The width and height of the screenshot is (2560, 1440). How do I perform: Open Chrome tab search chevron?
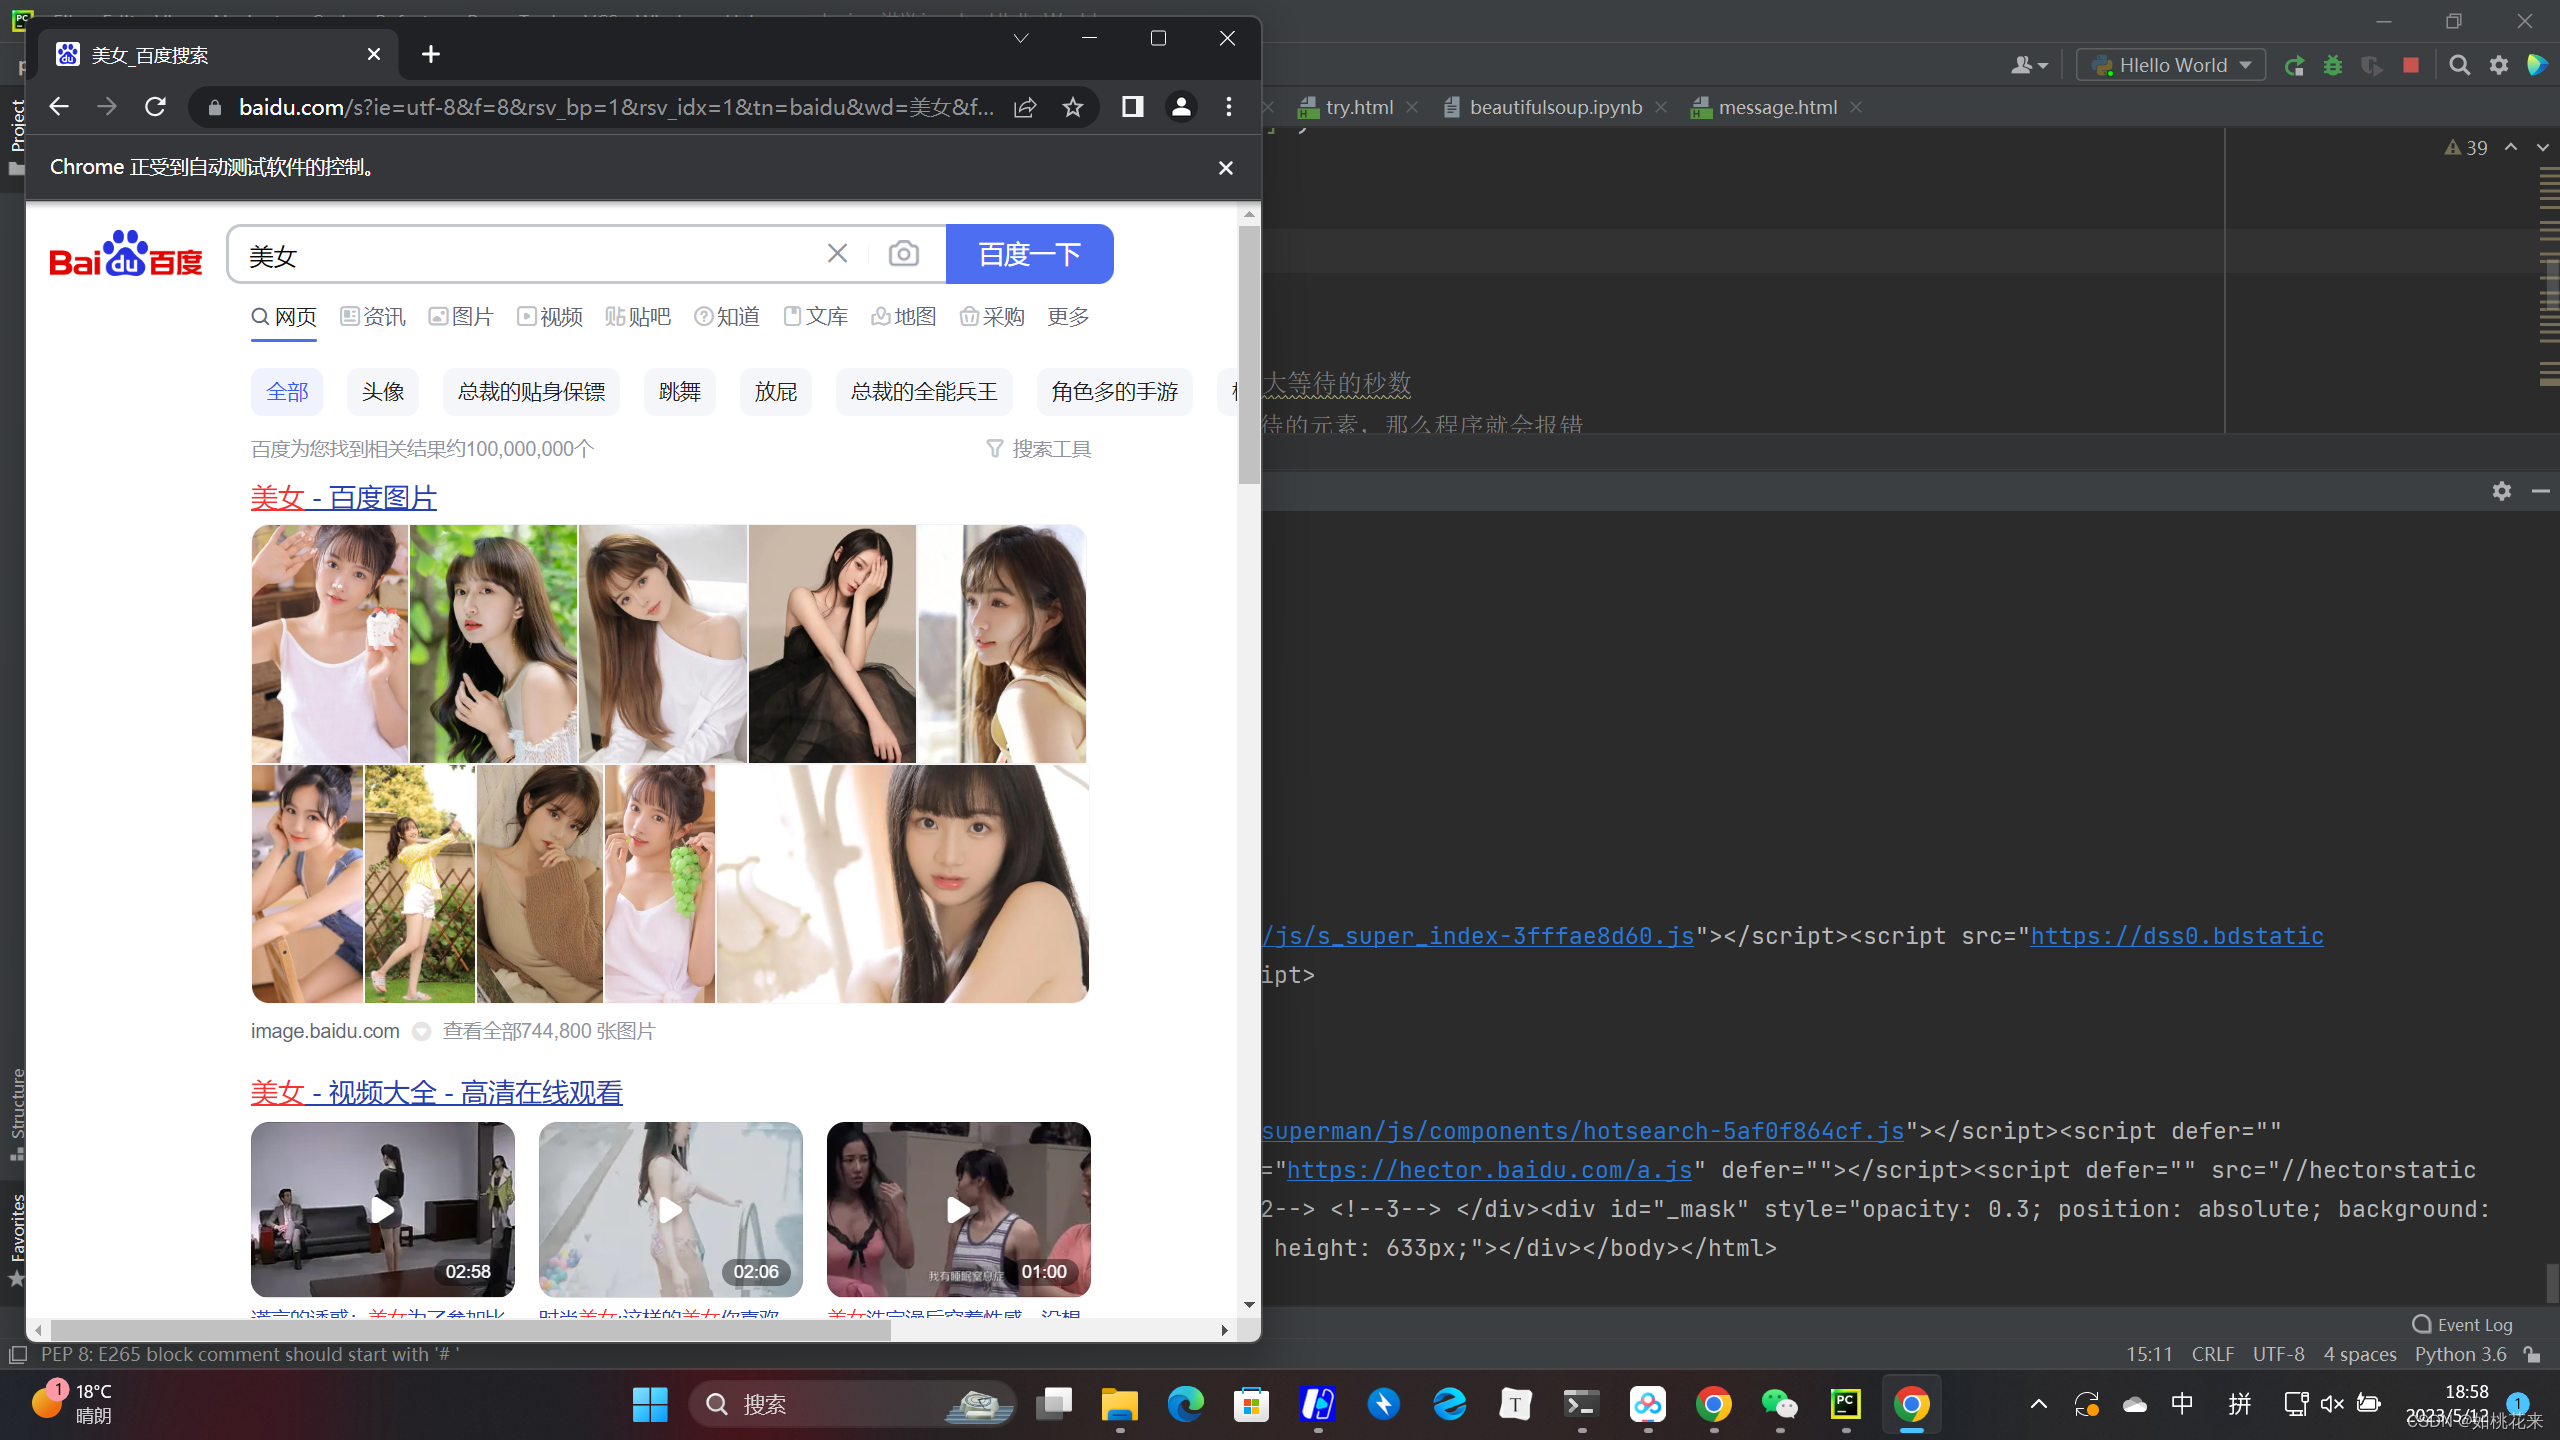[1021, 38]
